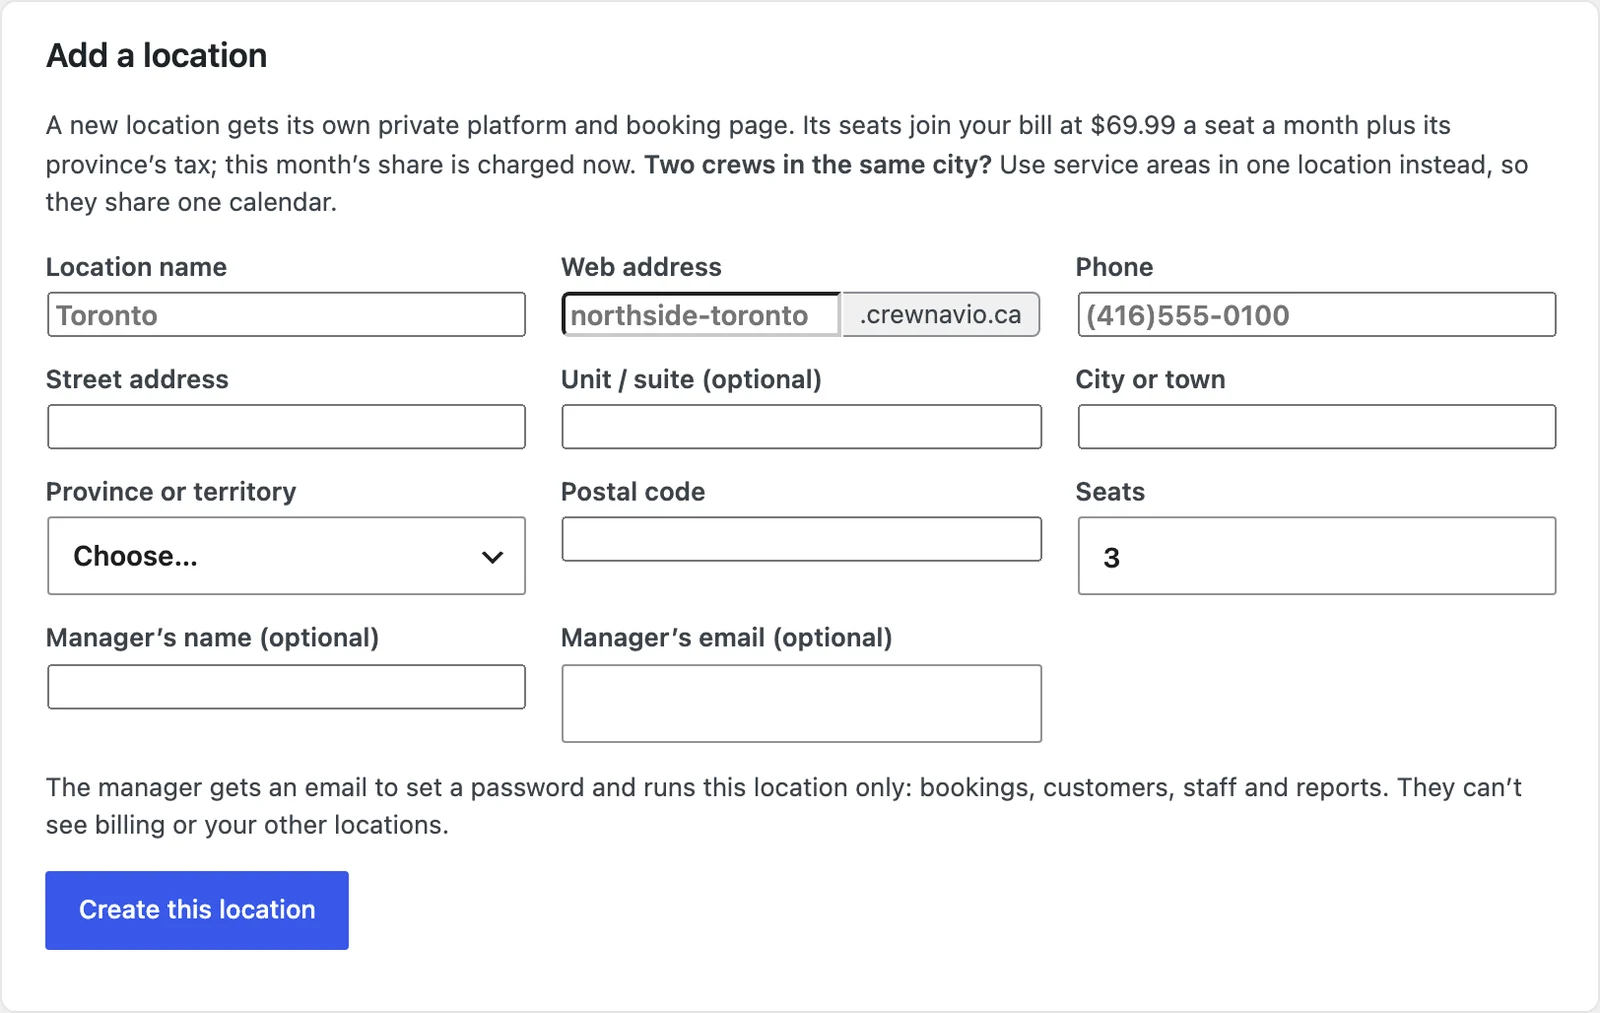Click the 'Street address' label
Image resolution: width=1600 pixels, height=1013 pixels.
click(137, 380)
